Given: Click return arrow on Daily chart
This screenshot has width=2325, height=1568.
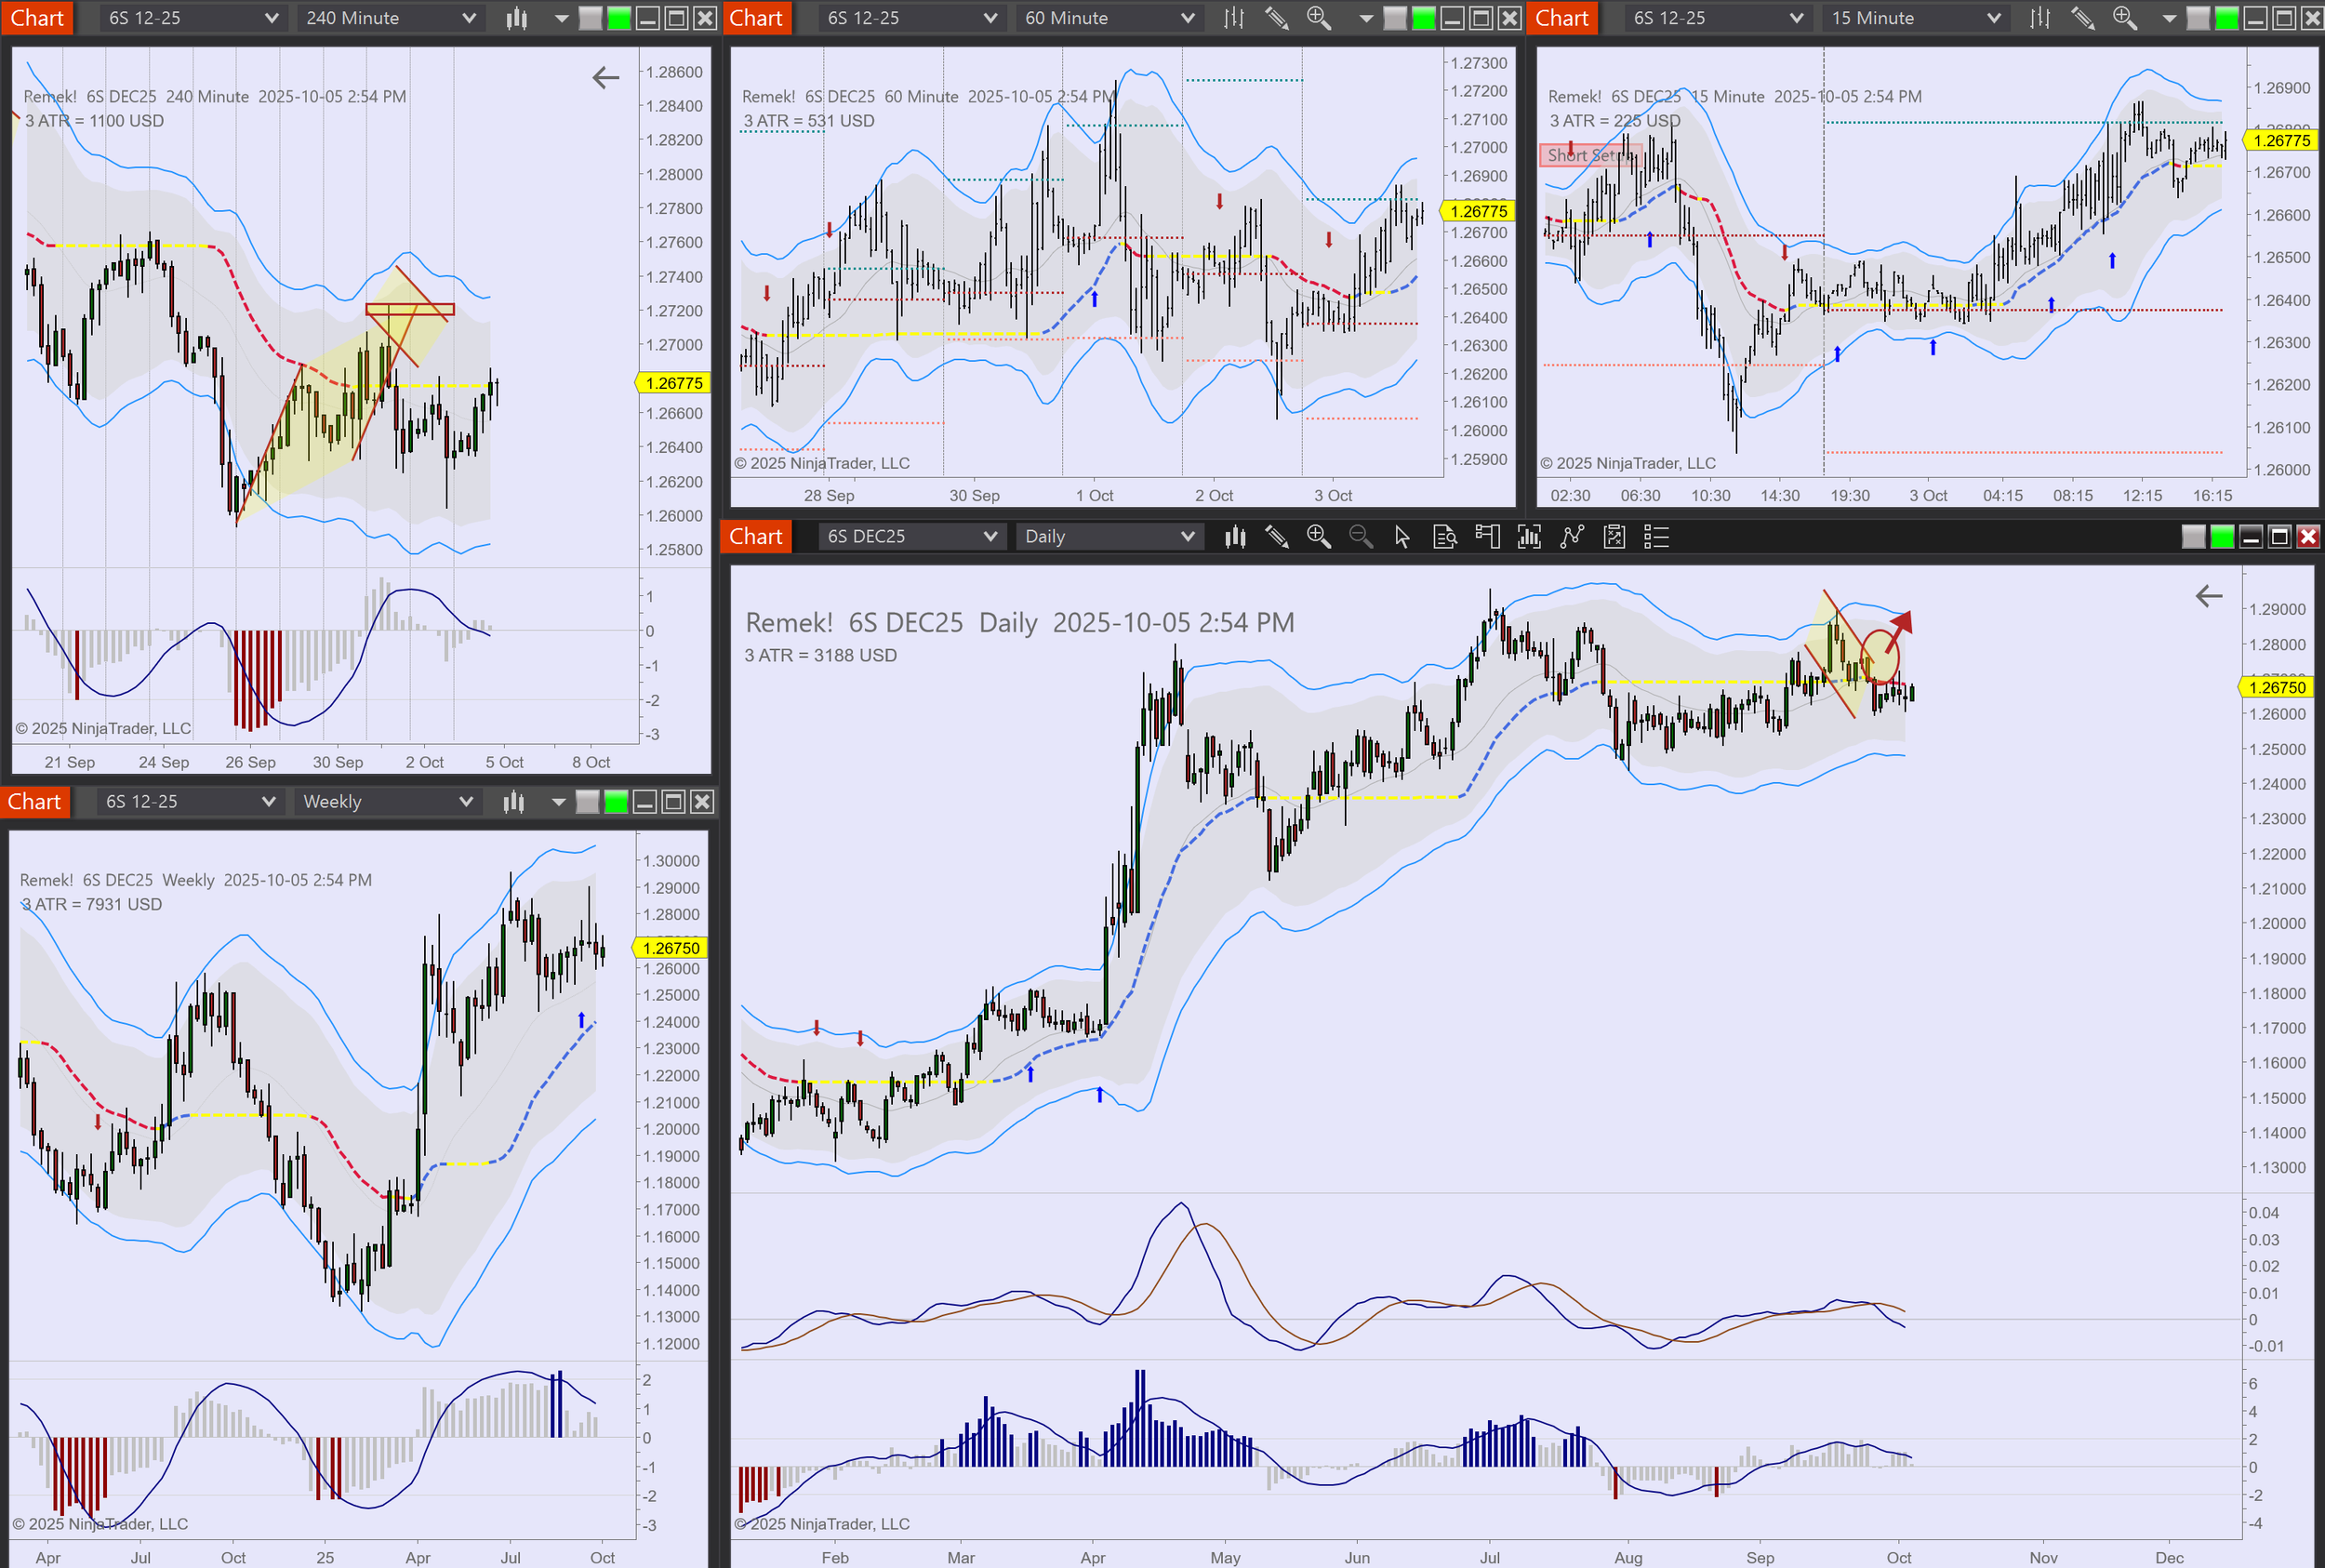Looking at the screenshot, I should (x=2208, y=597).
